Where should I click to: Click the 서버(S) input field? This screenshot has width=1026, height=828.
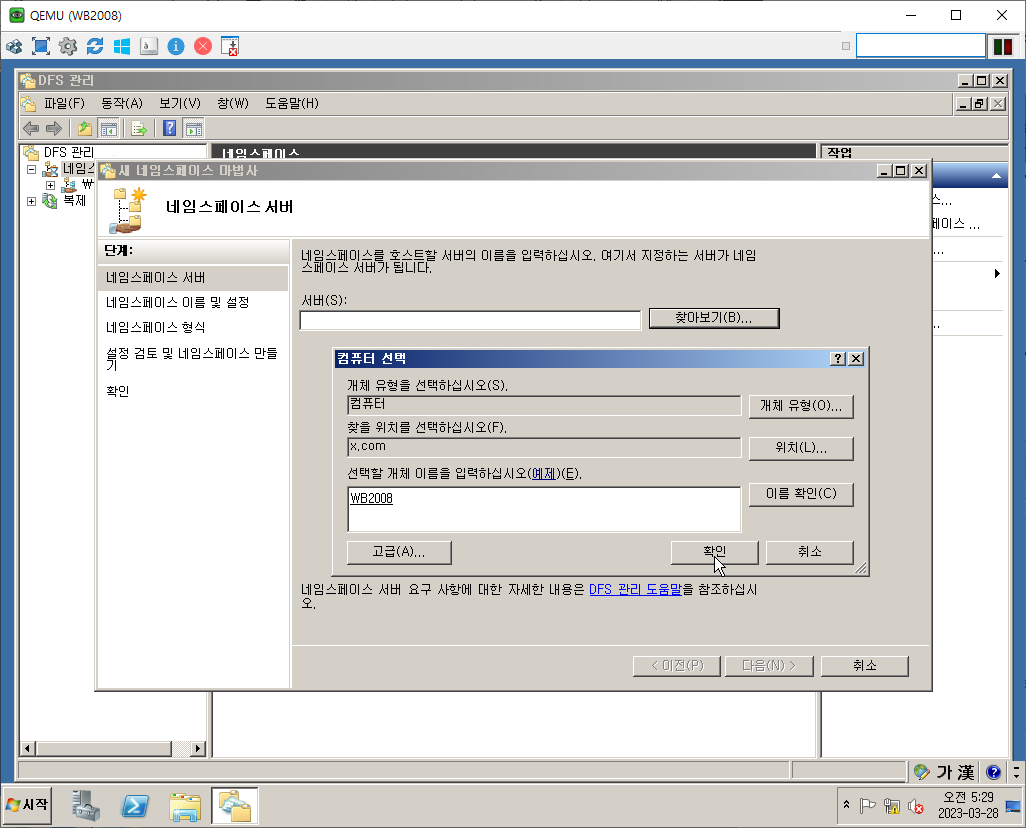pos(470,320)
